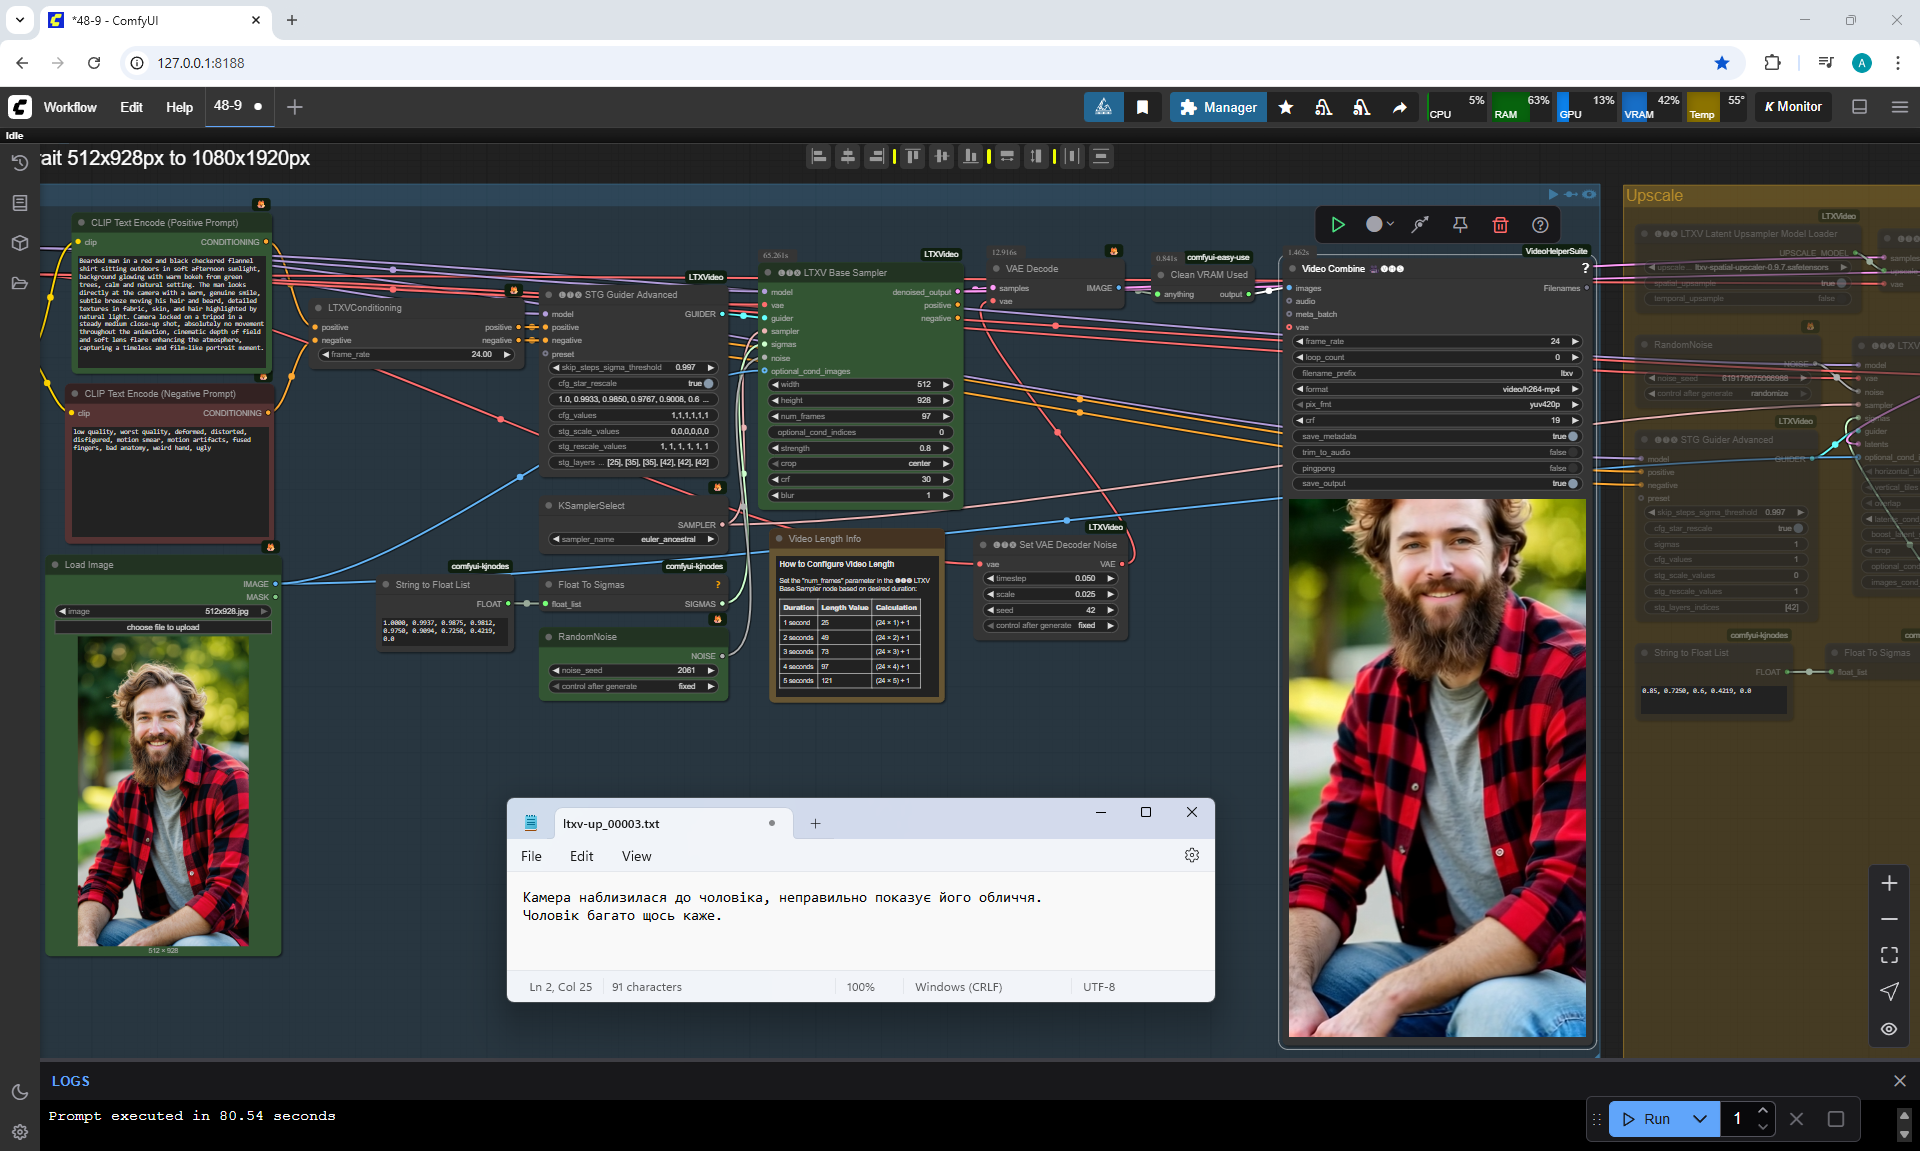Screen dimensions: 1920x1151
Task: Open the ComfyUI Manager
Action: [1217, 107]
